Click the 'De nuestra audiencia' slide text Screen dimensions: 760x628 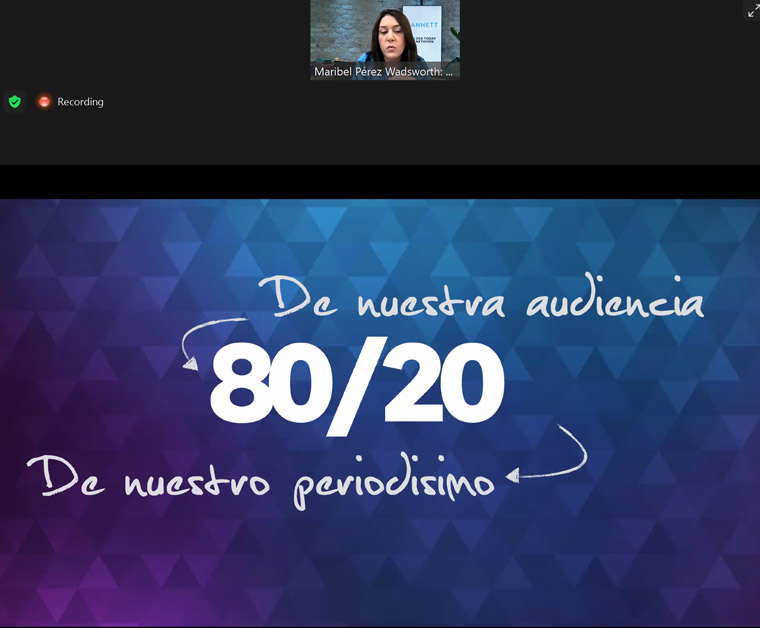(482, 297)
